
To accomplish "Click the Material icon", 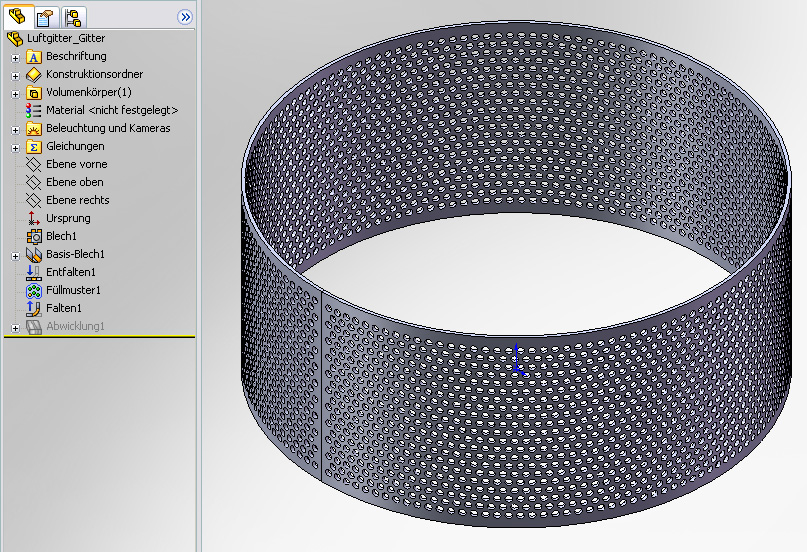I will click(33, 111).
